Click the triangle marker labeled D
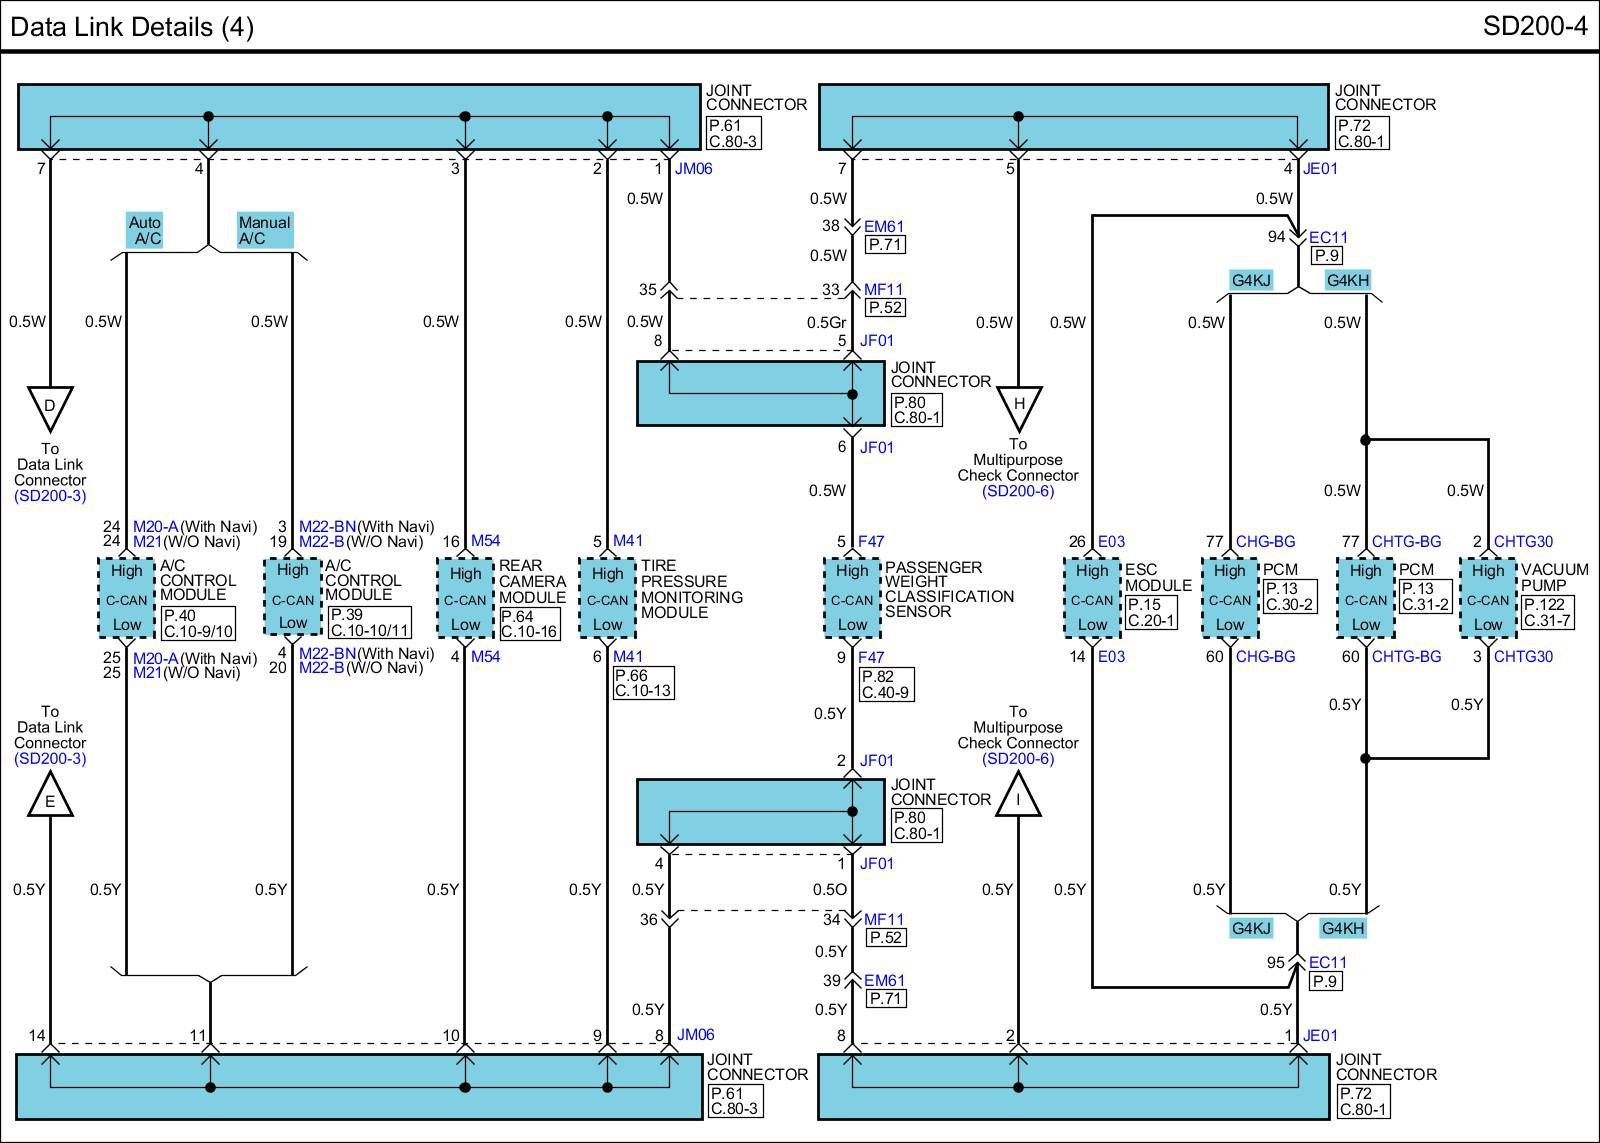 pyautogui.click(x=50, y=407)
